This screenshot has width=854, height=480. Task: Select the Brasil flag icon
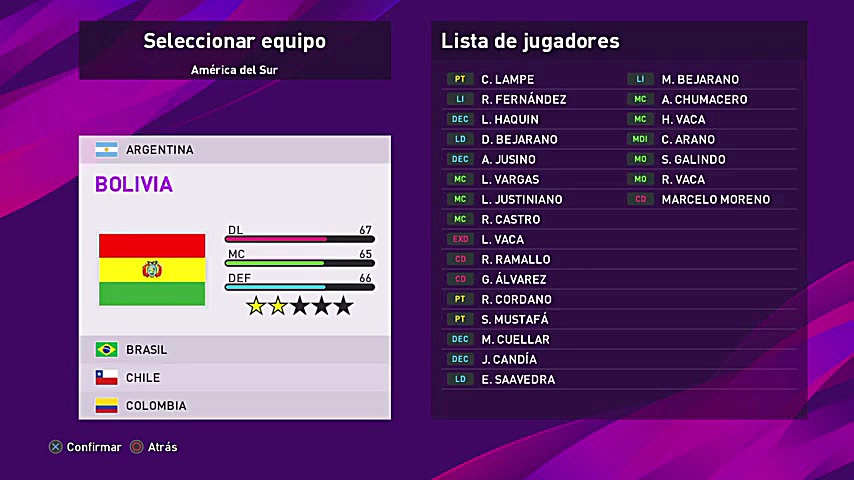tap(107, 350)
